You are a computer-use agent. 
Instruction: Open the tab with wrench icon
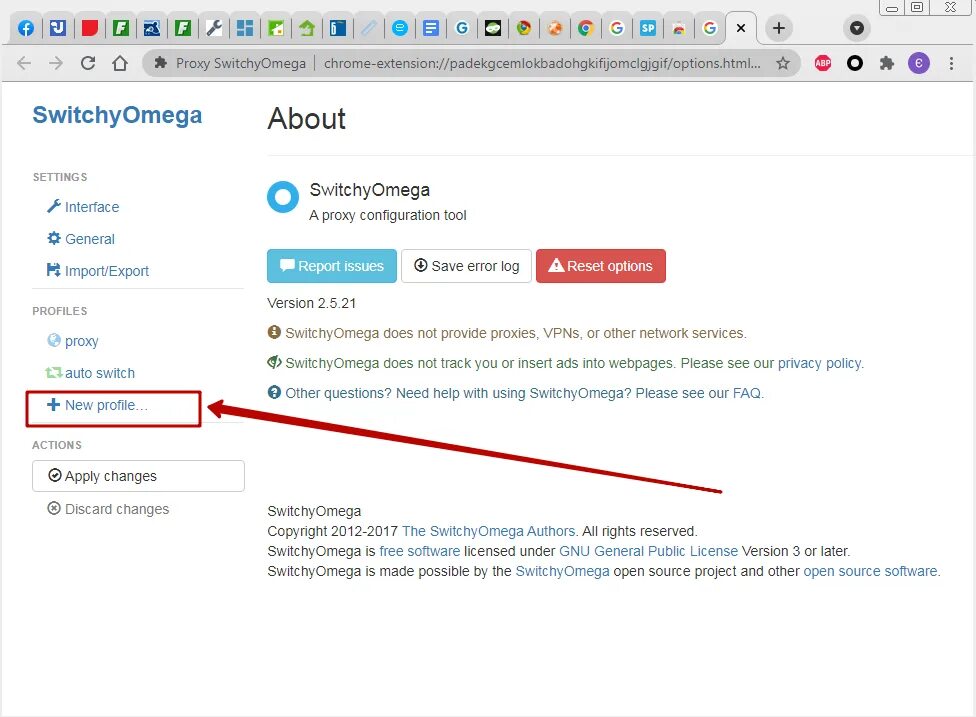click(214, 28)
